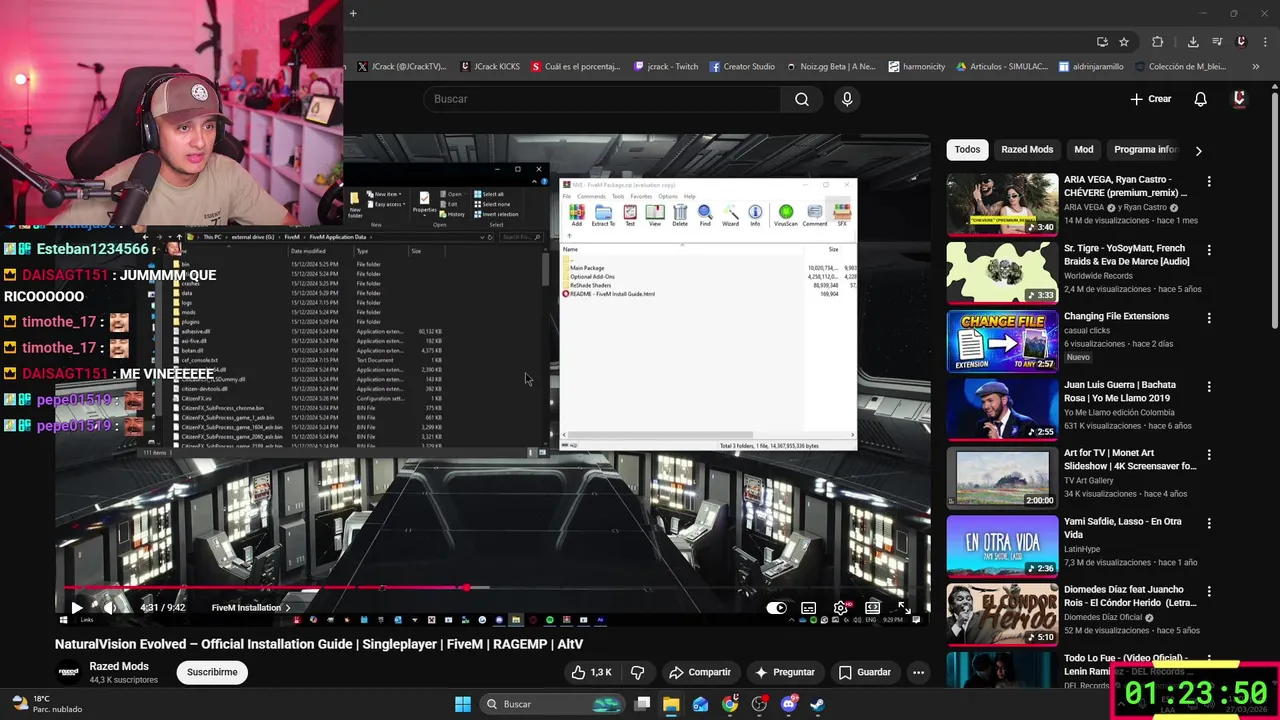The height and width of the screenshot is (720, 1280).
Task: Open Windows Start menu
Action: pyautogui.click(x=463, y=704)
